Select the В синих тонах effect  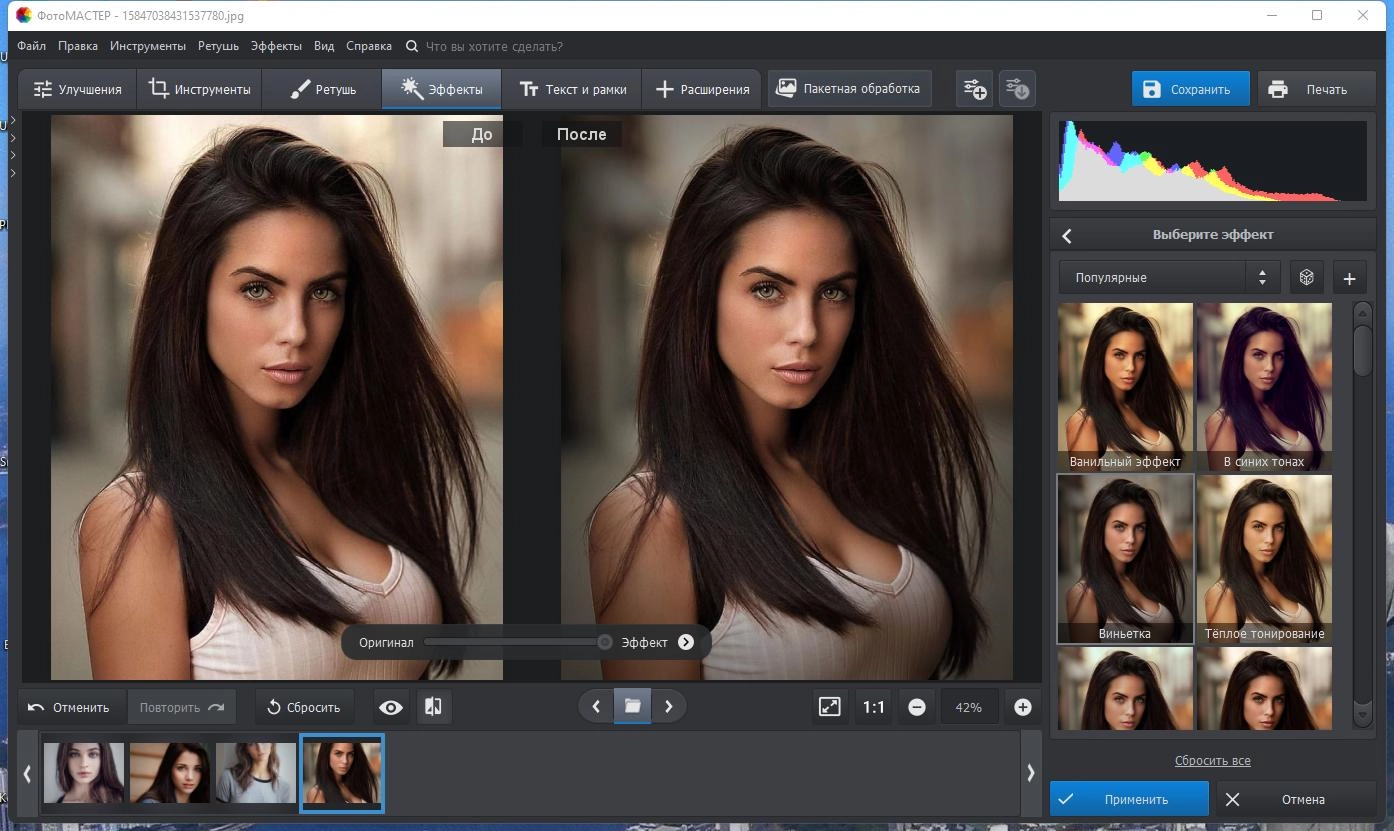pyautogui.click(x=1264, y=386)
